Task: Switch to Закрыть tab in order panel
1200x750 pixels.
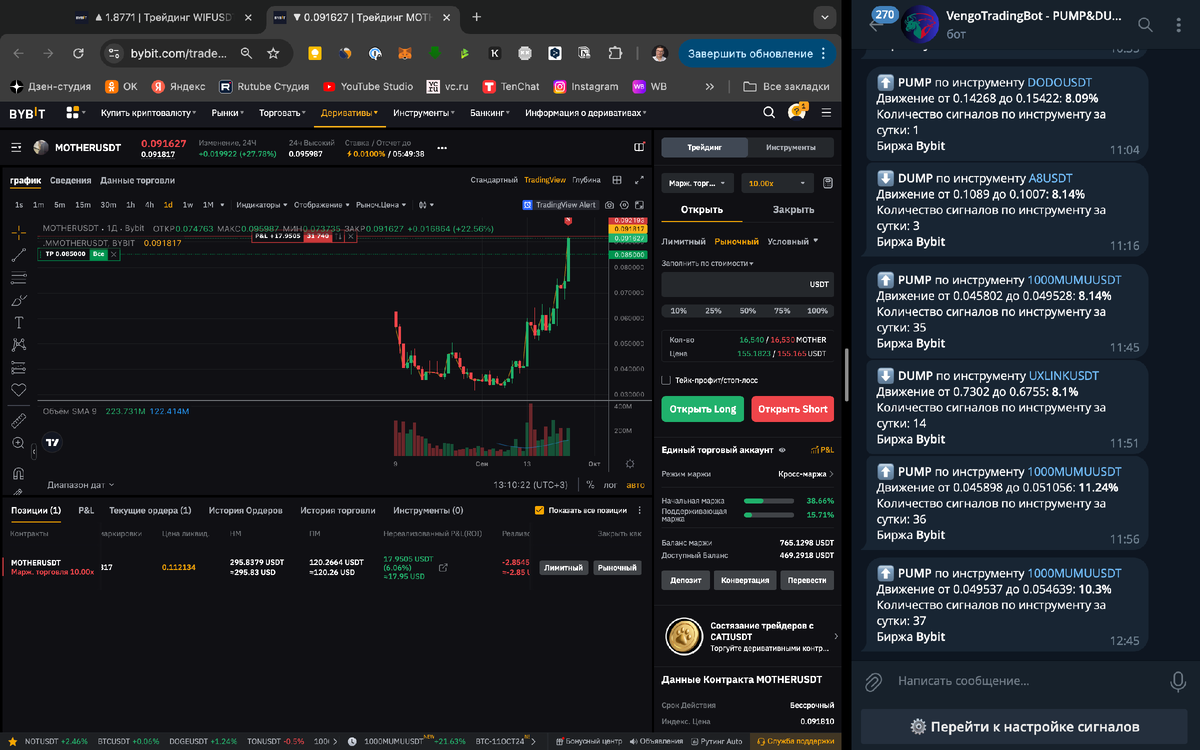Action: [793, 210]
